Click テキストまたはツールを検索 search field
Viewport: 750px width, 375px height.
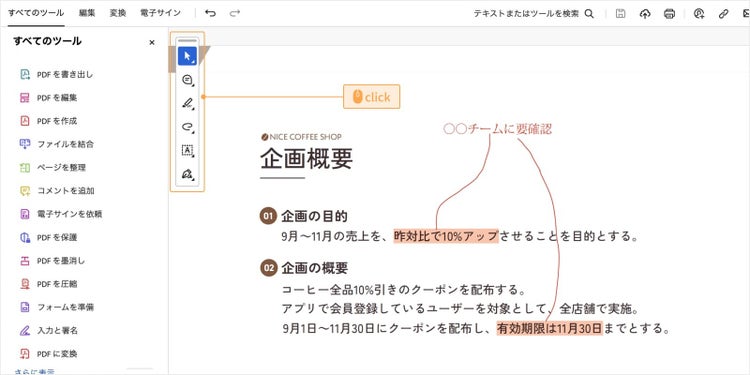(526, 14)
